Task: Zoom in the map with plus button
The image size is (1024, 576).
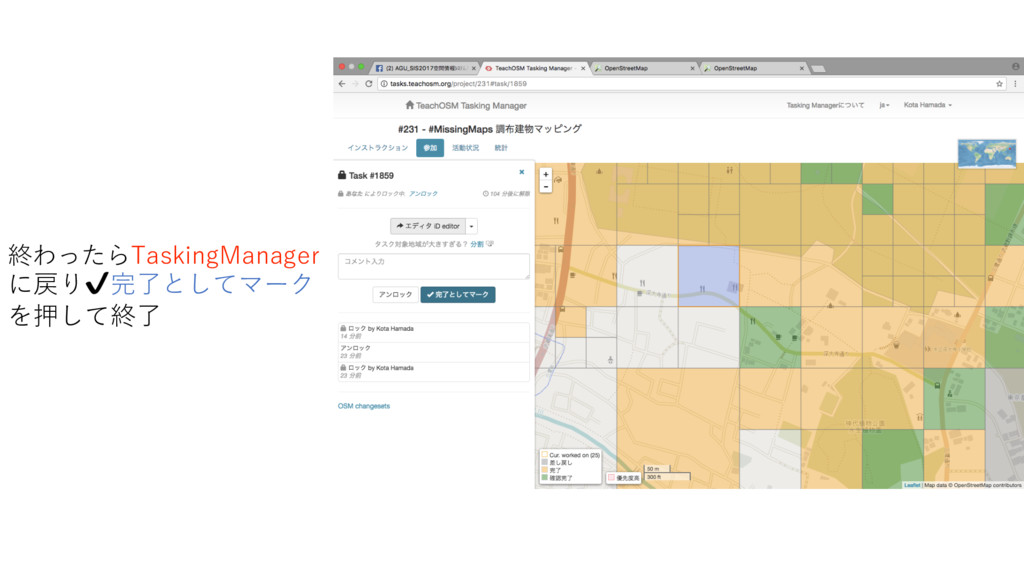Action: pos(546,174)
